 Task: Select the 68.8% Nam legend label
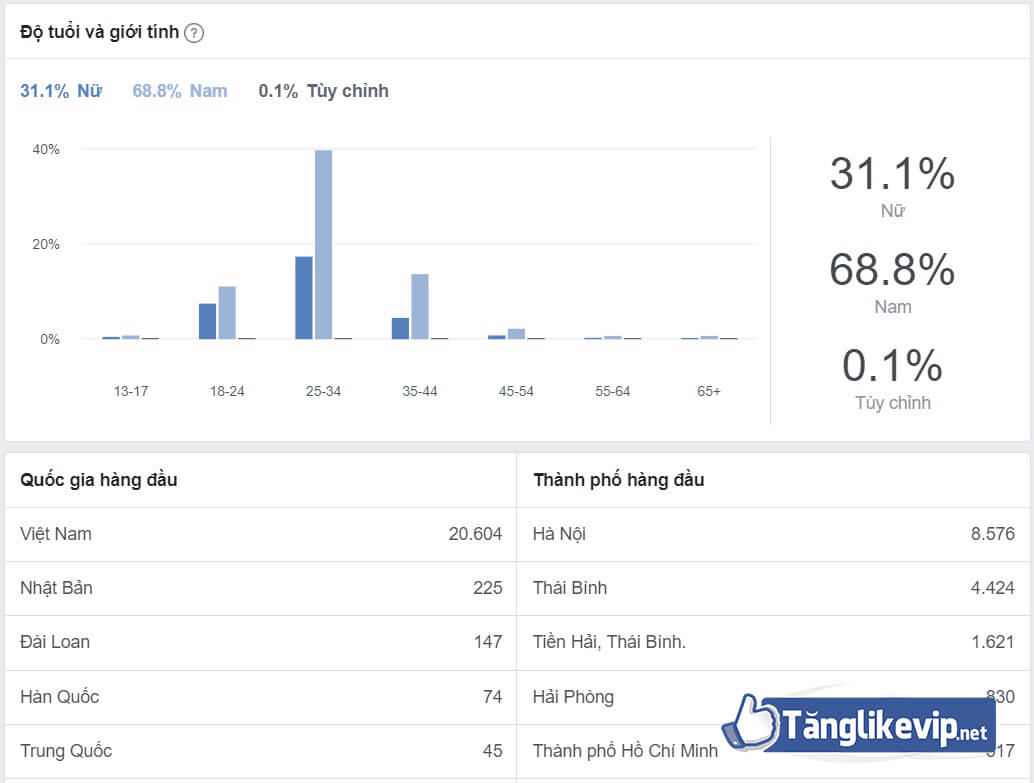point(180,91)
